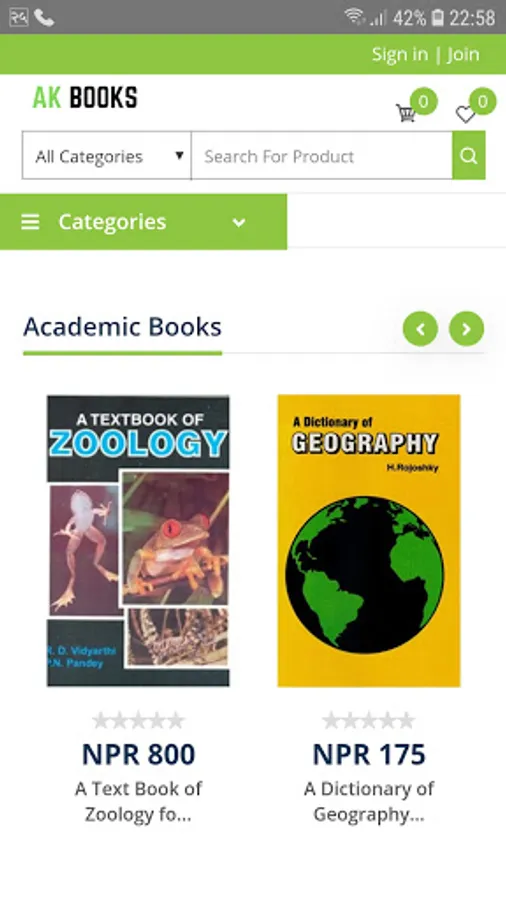Click the Sign in link
The height and width of the screenshot is (900, 506).
click(400, 55)
